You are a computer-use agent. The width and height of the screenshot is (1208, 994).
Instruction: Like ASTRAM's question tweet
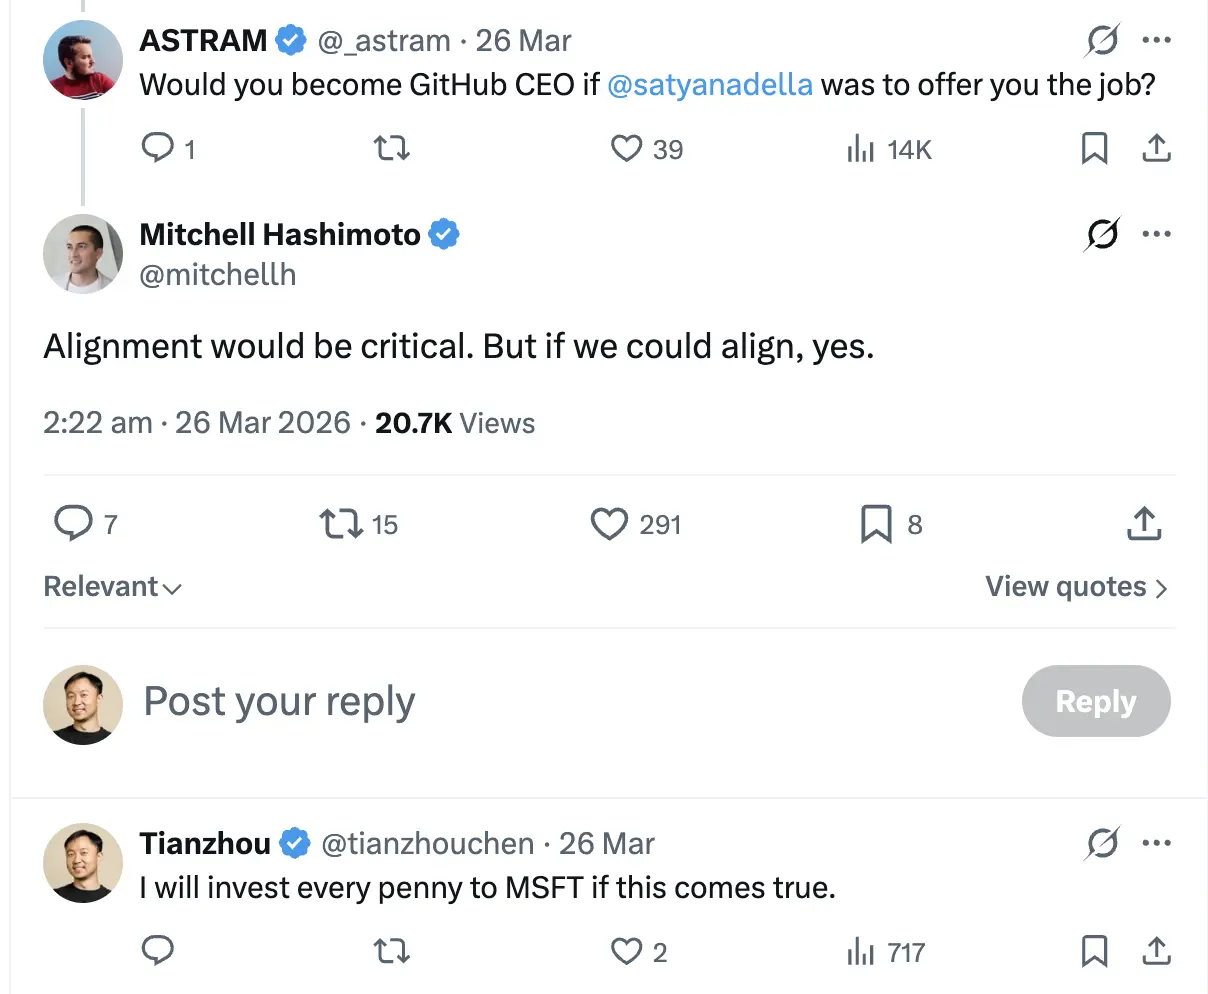[x=626, y=148]
